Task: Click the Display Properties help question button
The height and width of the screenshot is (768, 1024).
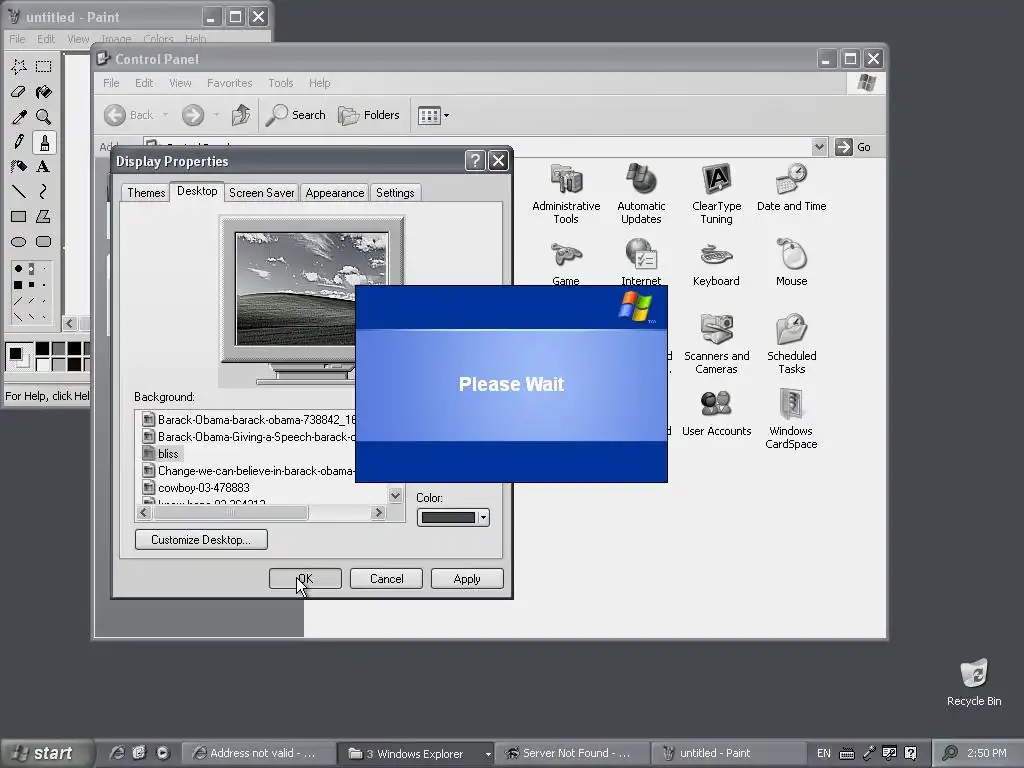Action: (475, 161)
